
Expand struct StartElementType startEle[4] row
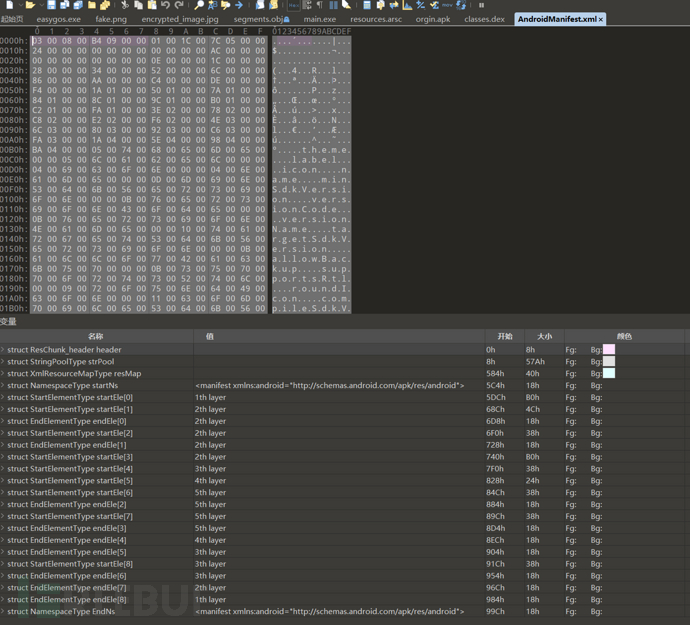3,469
